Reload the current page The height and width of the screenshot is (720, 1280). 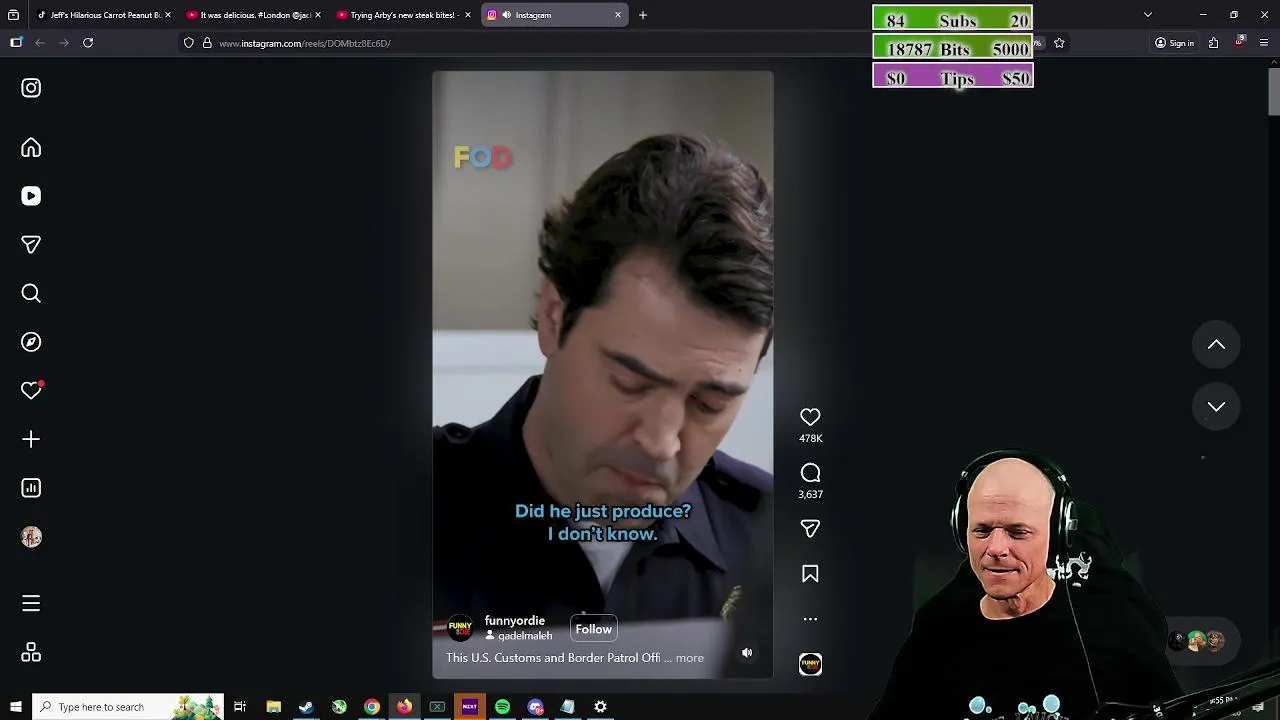click(88, 43)
